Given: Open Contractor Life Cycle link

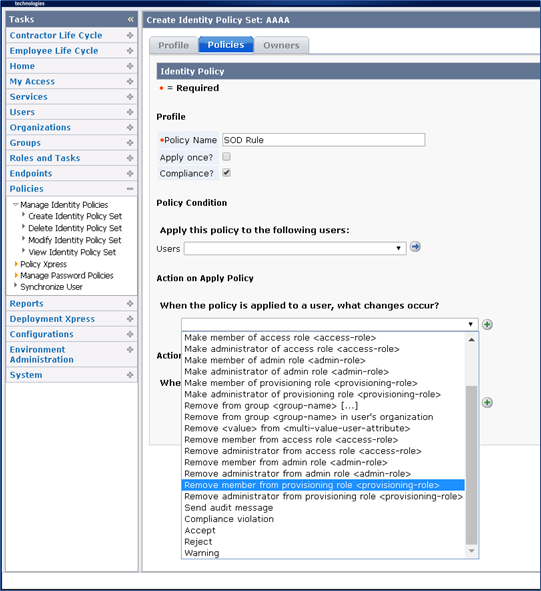Looking at the screenshot, I should pos(56,35).
